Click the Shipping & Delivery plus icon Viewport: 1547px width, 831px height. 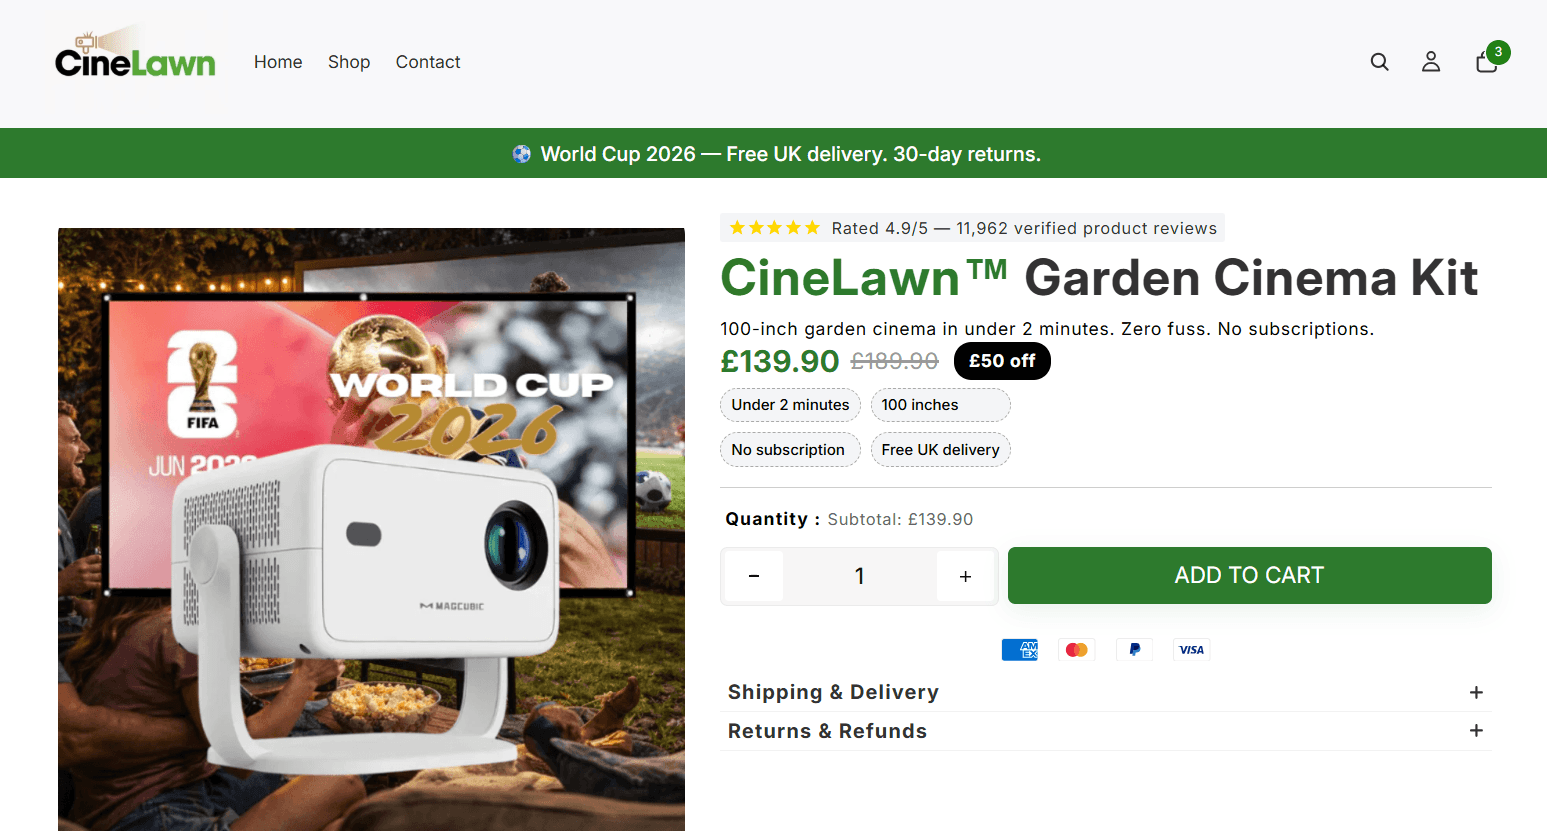point(1476,692)
